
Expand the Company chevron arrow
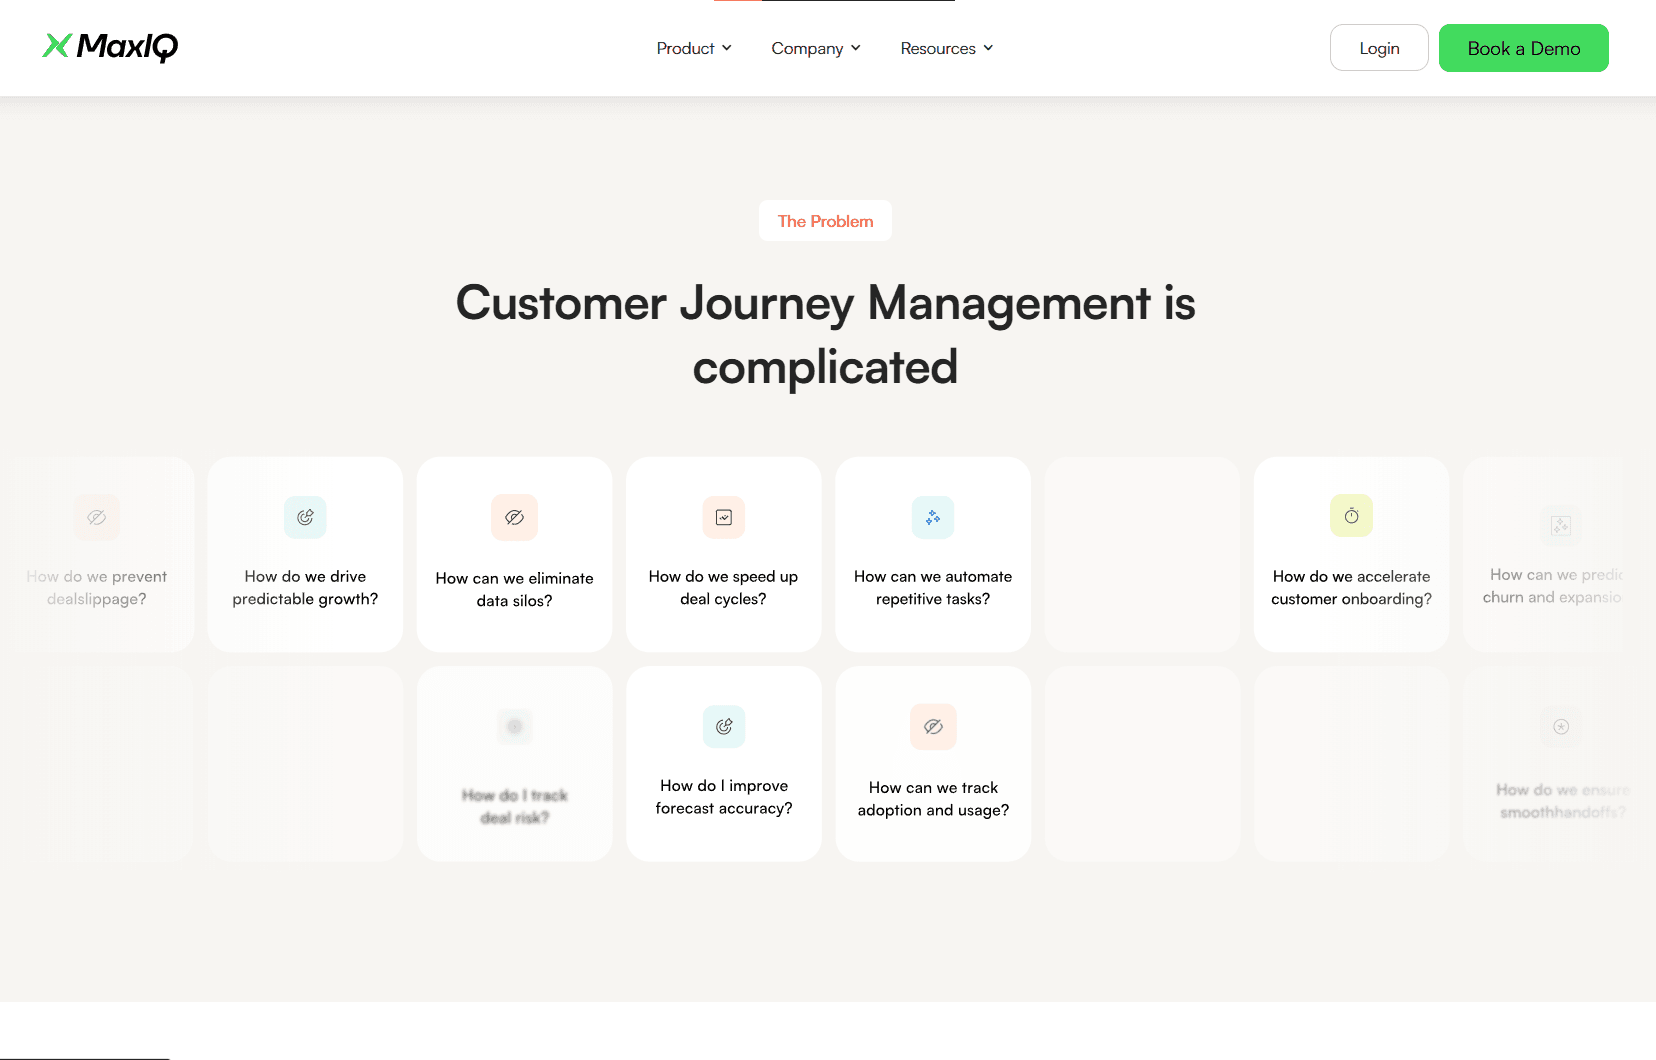tap(855, 48)
